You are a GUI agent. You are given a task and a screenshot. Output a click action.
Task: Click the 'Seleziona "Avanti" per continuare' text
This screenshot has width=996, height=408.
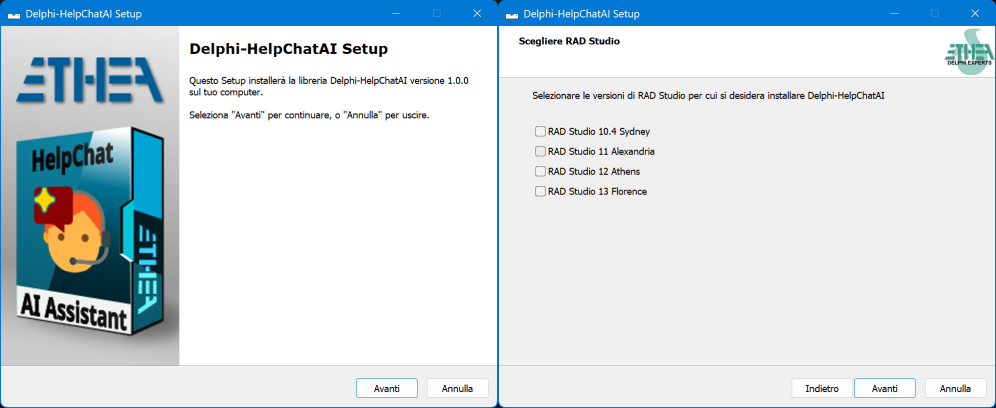(309, 116)
